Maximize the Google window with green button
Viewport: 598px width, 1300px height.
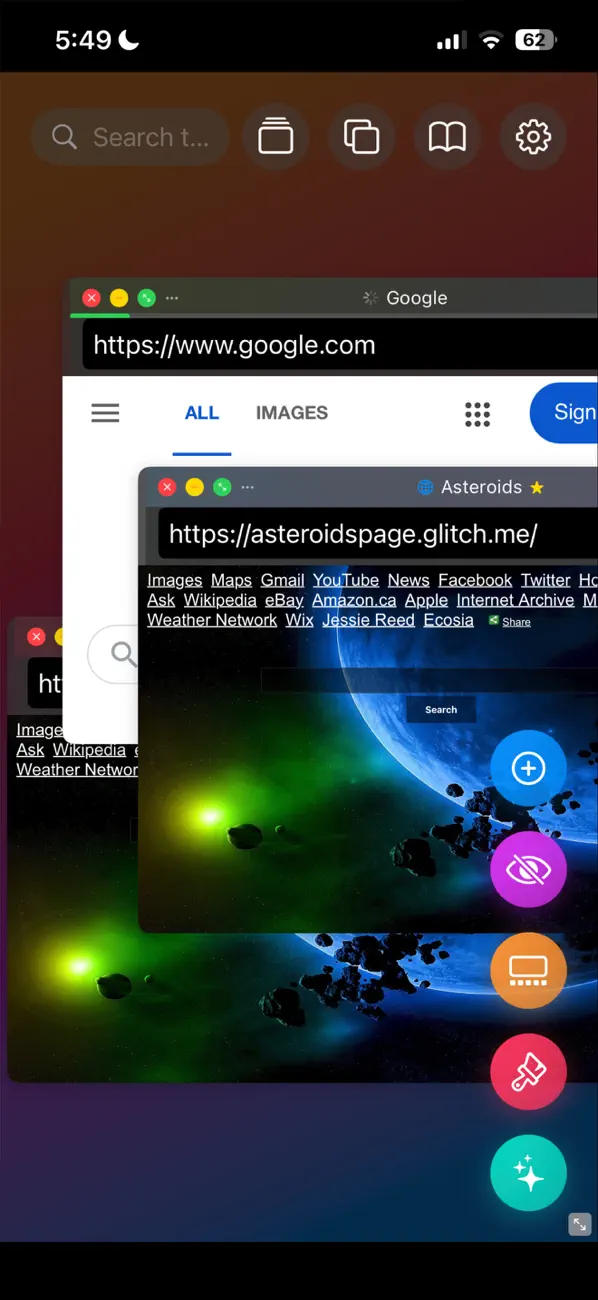pos(146,298)
